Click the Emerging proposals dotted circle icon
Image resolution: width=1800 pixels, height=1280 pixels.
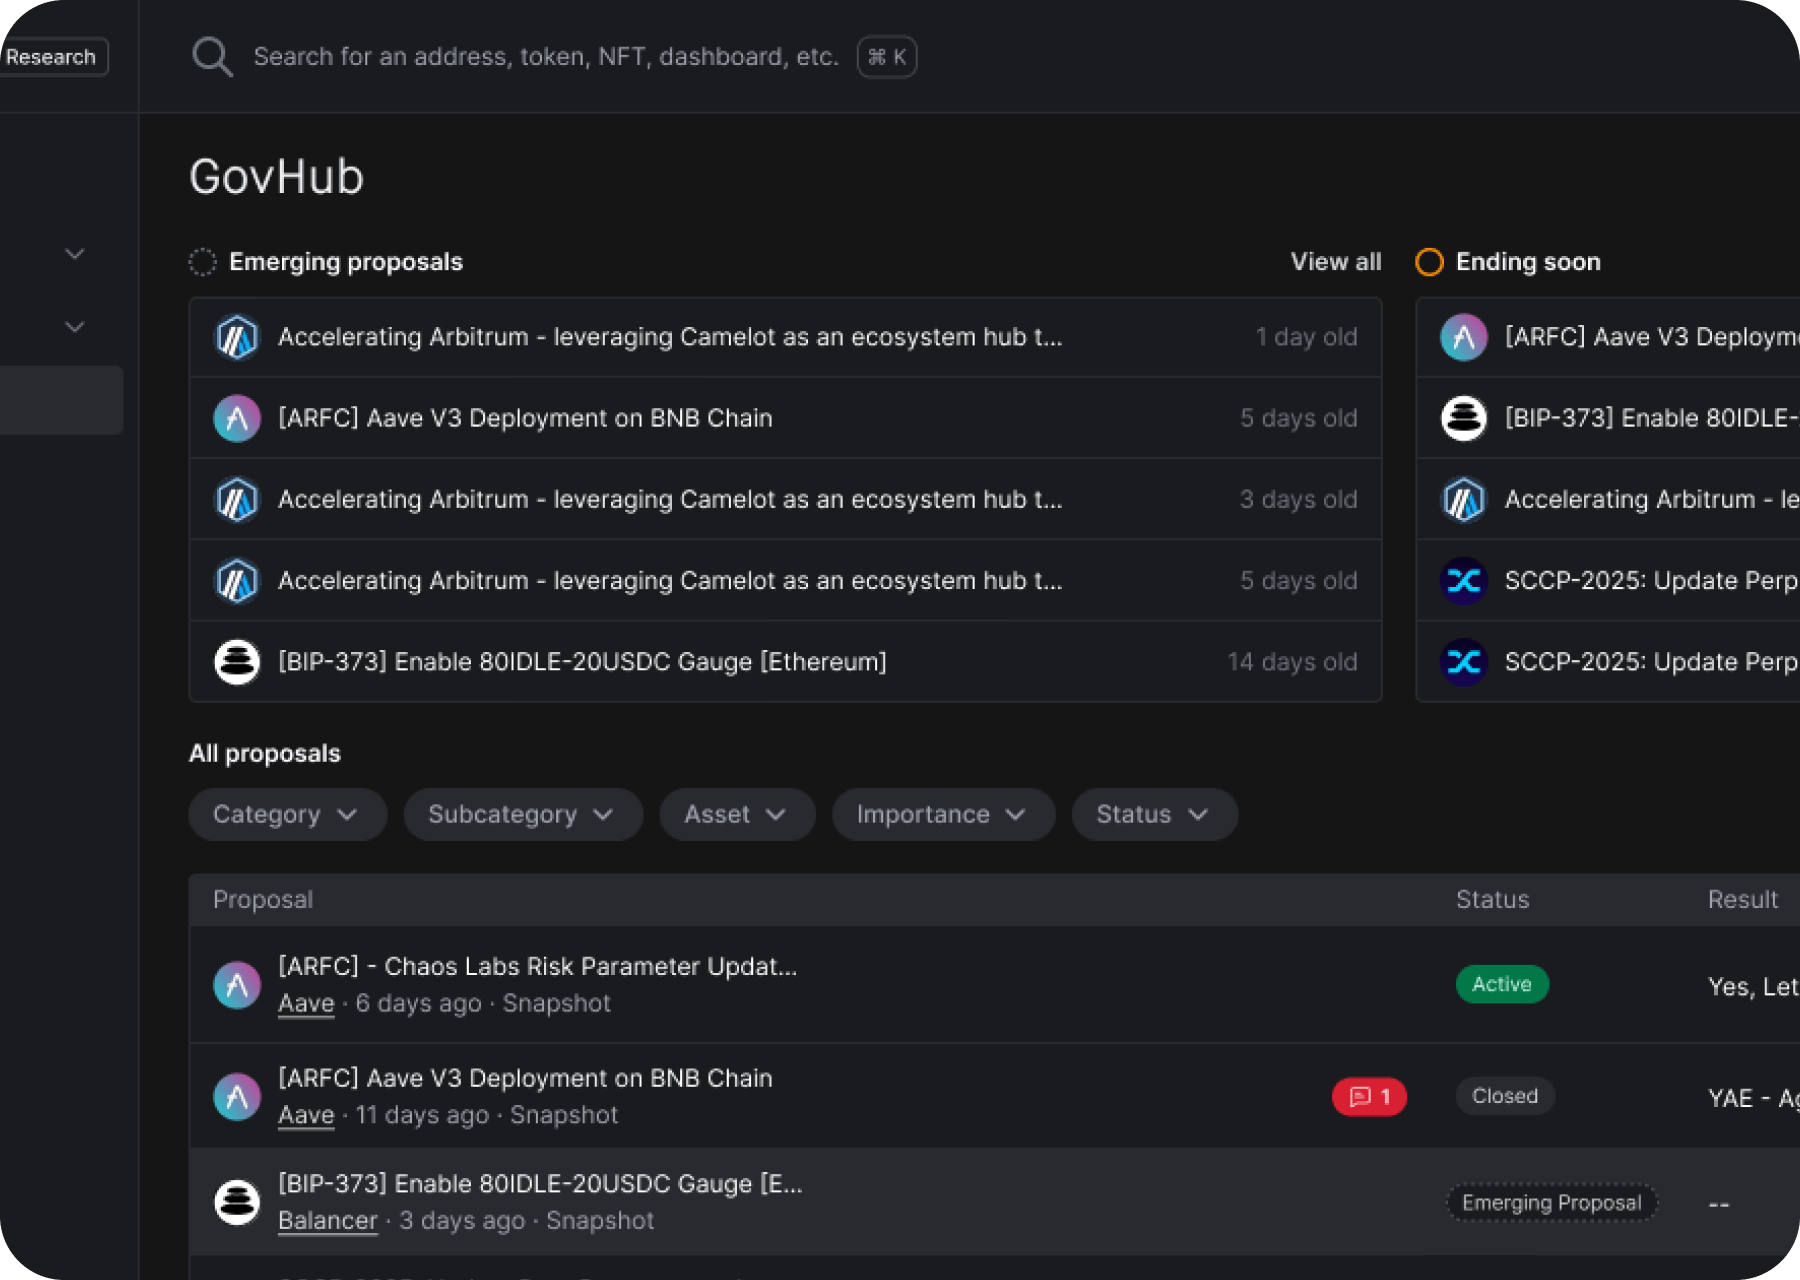(203, 262)
